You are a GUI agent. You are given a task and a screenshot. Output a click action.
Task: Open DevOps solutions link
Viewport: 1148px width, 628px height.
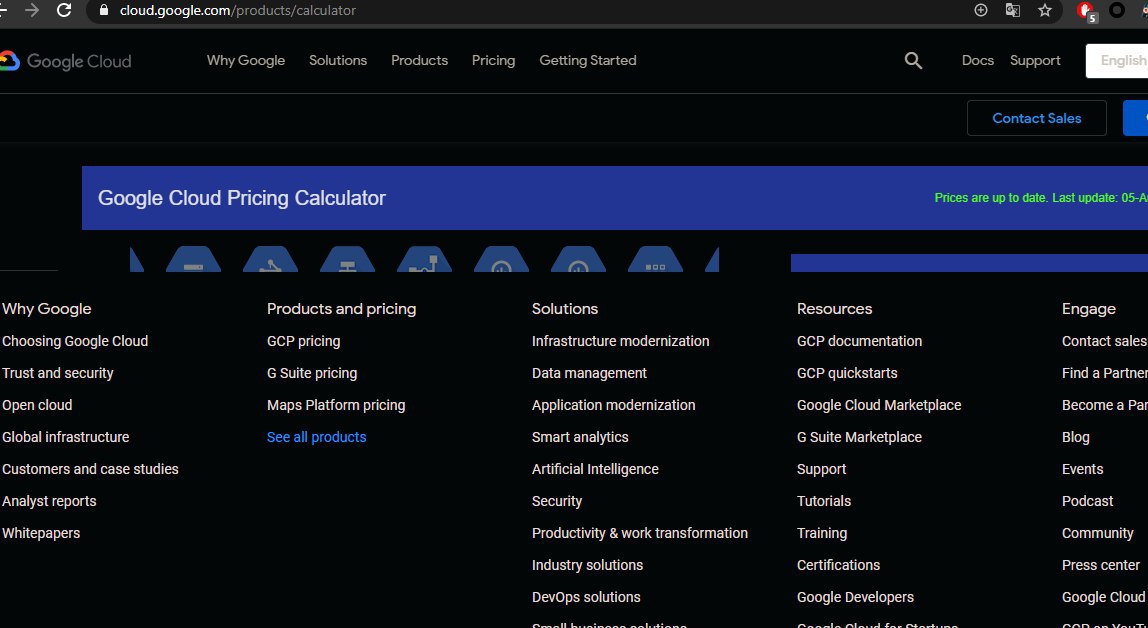point(586,597)
